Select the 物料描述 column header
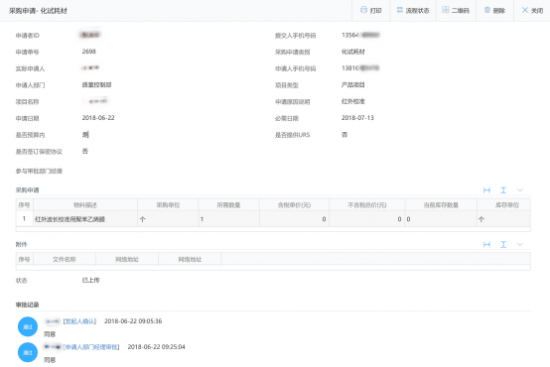The height and width of the screenshot is (367, 550). (85, 205)
